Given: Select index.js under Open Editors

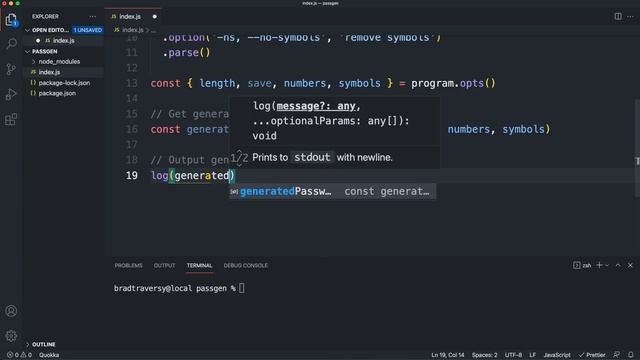Looking at the screenshot, I should click(x=63, y=40).
